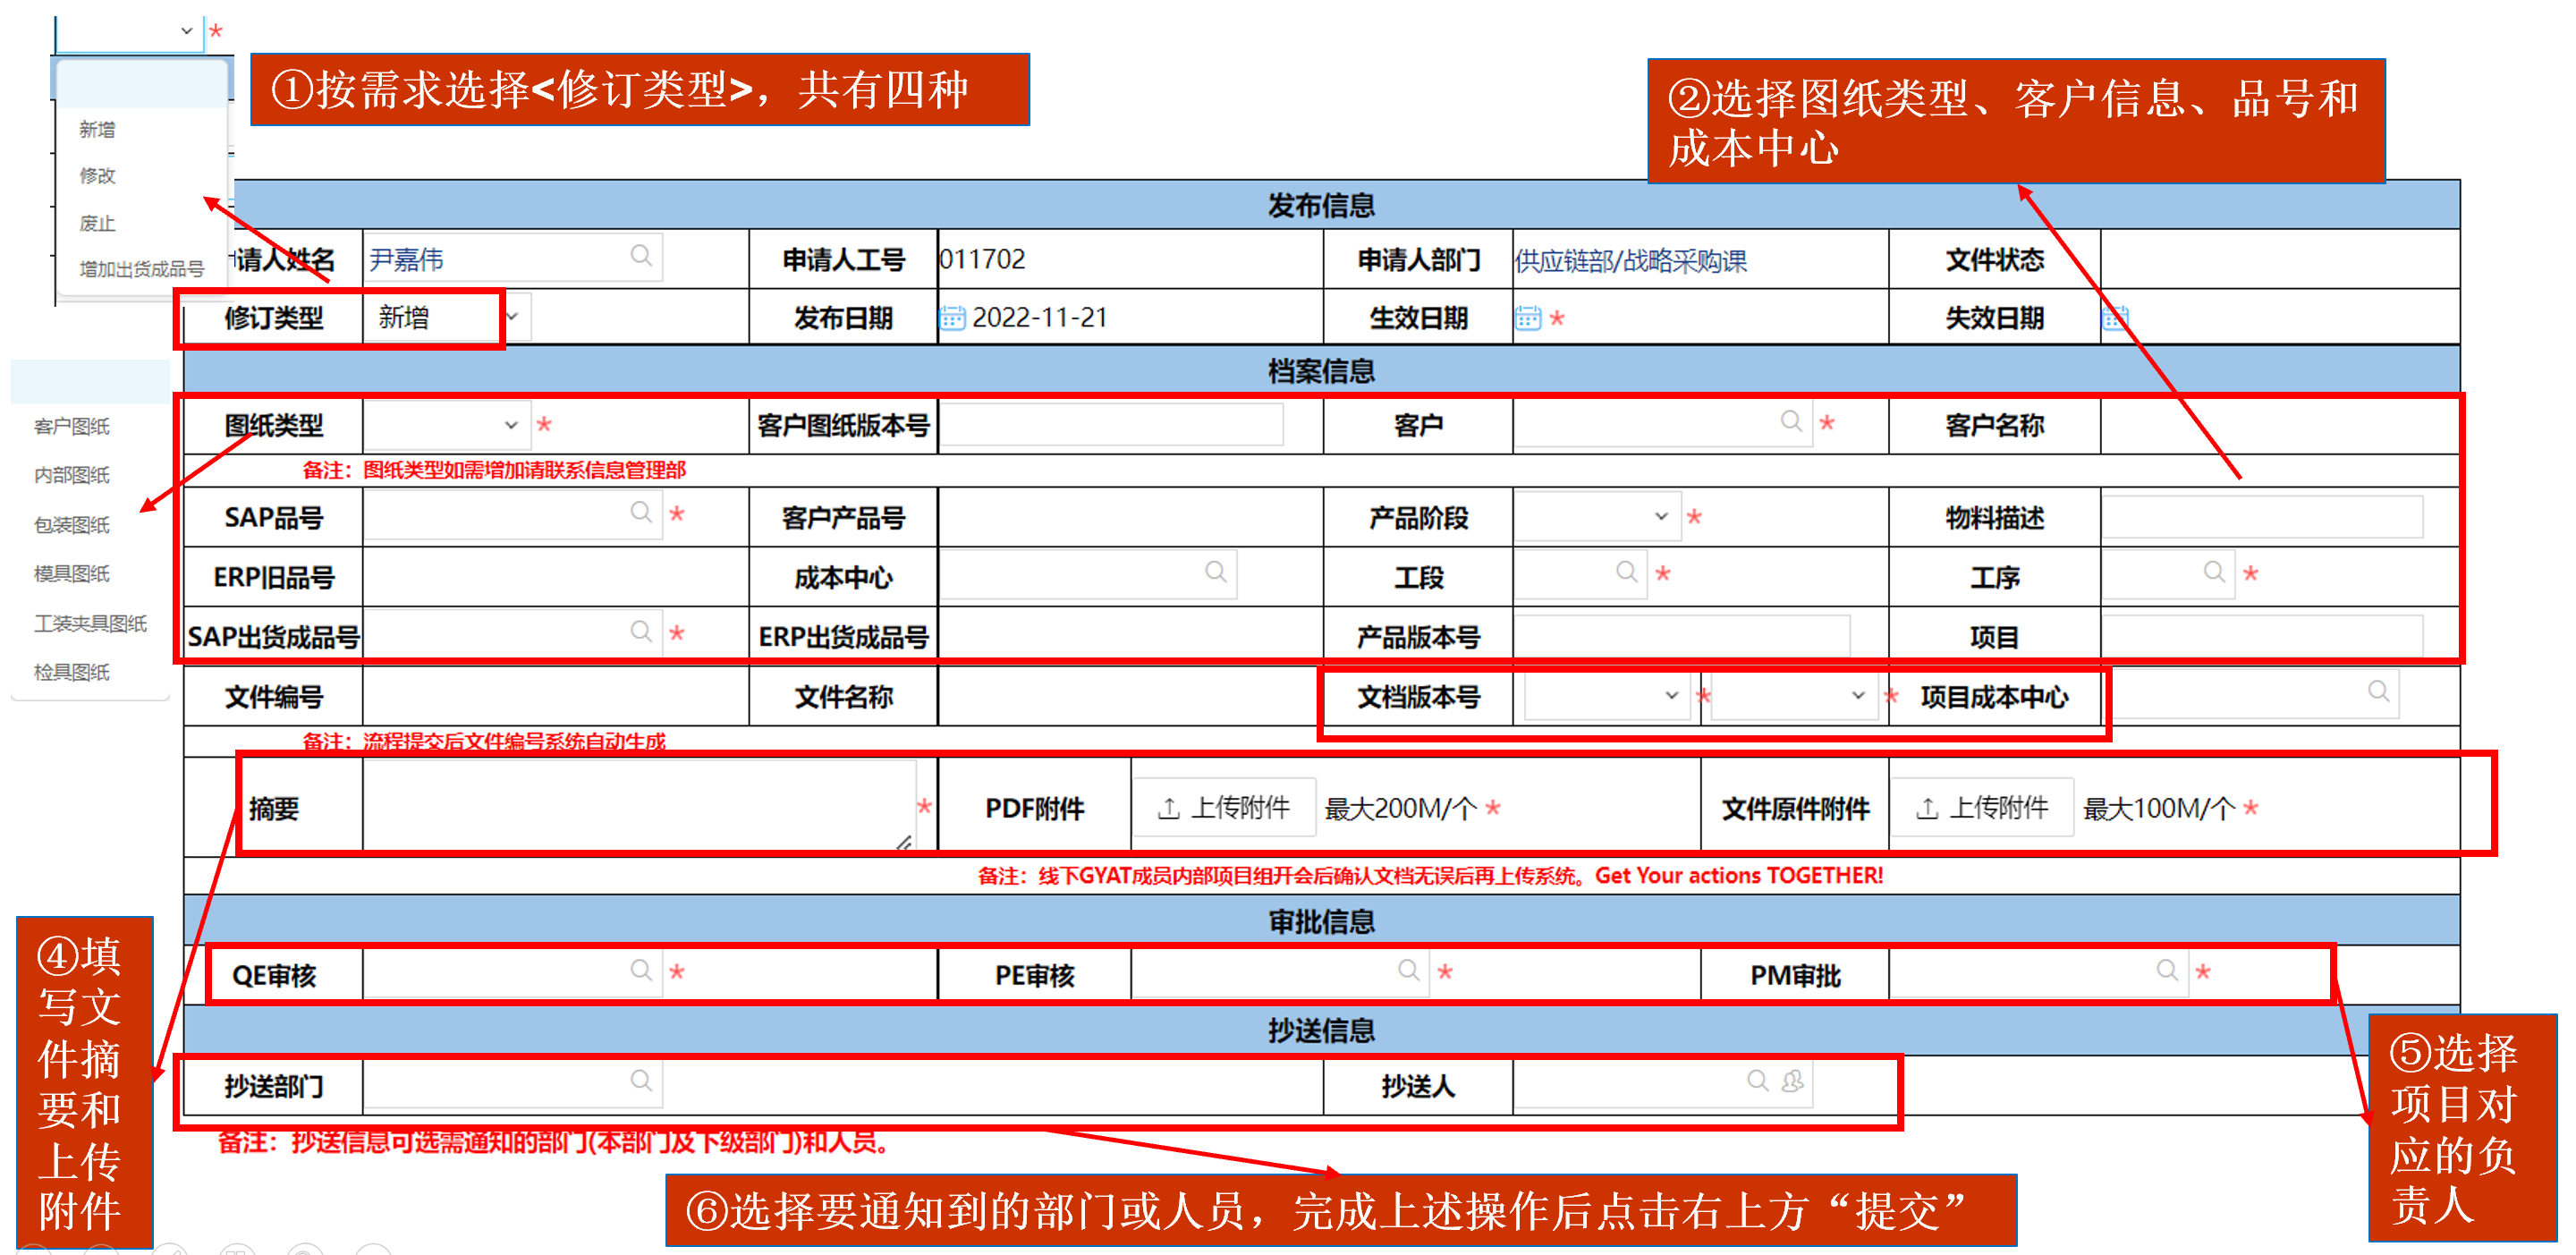Click 项目 input field
Screen dimensions: 2576x1255
(x=2262, y=636)
